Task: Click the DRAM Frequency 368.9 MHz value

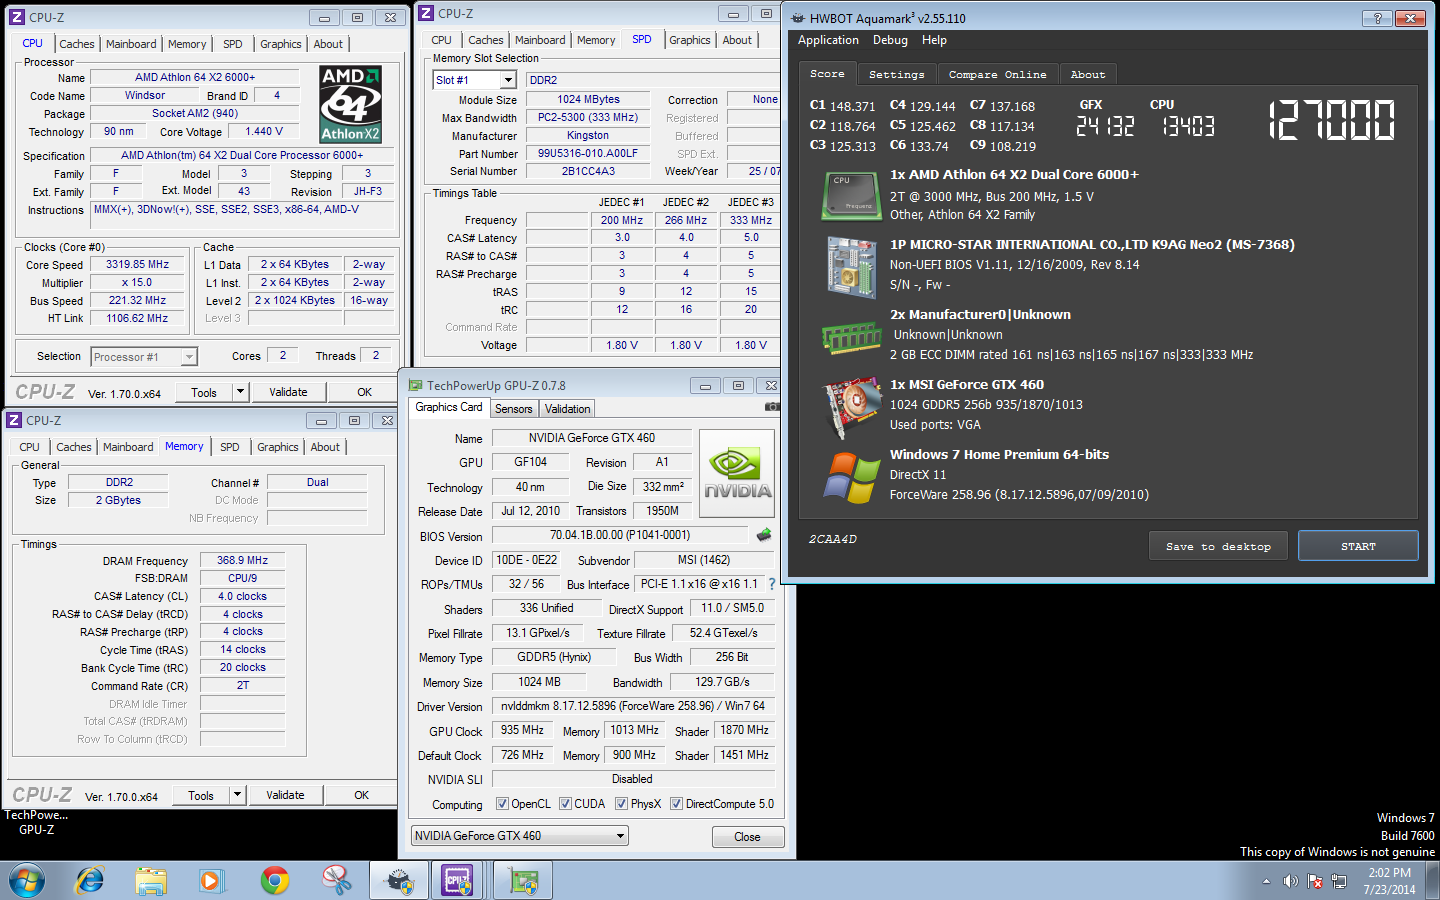Action: click(x=242, y=561)
